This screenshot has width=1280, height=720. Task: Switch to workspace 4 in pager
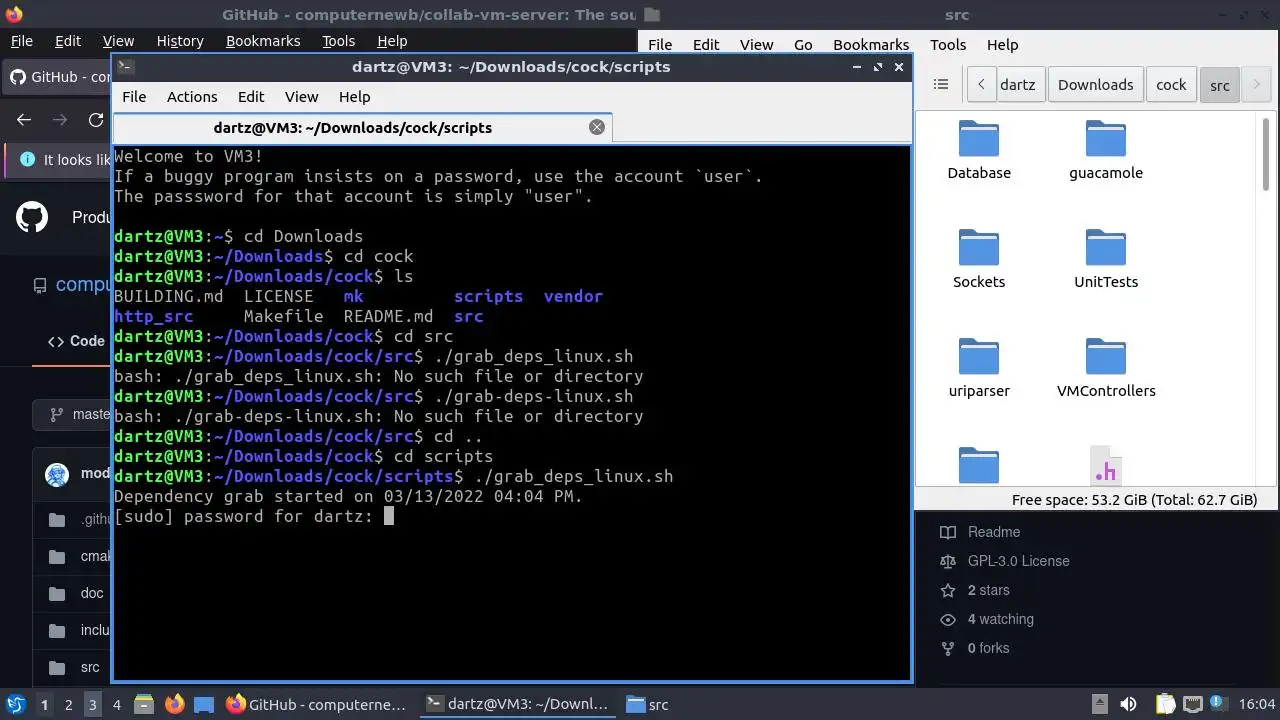[x=116, y=704]
